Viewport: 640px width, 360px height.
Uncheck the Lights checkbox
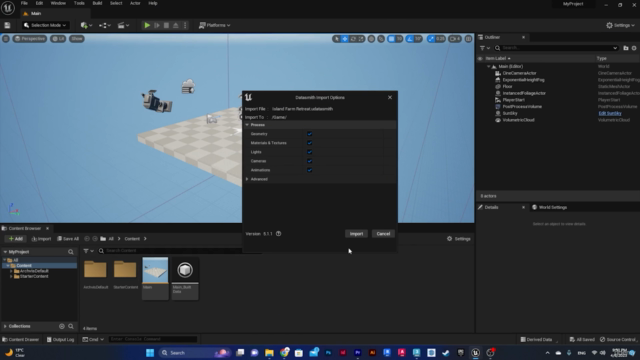click(x=309, y=152)
